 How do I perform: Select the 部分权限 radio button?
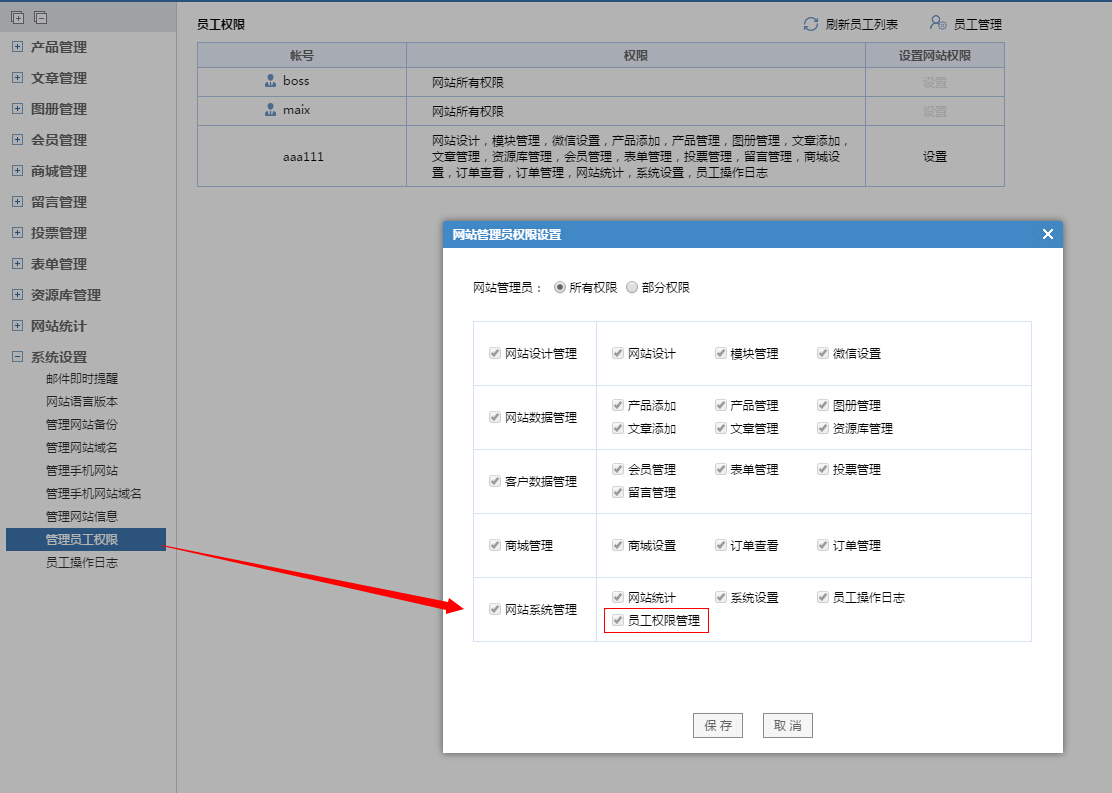click(632, 287)
